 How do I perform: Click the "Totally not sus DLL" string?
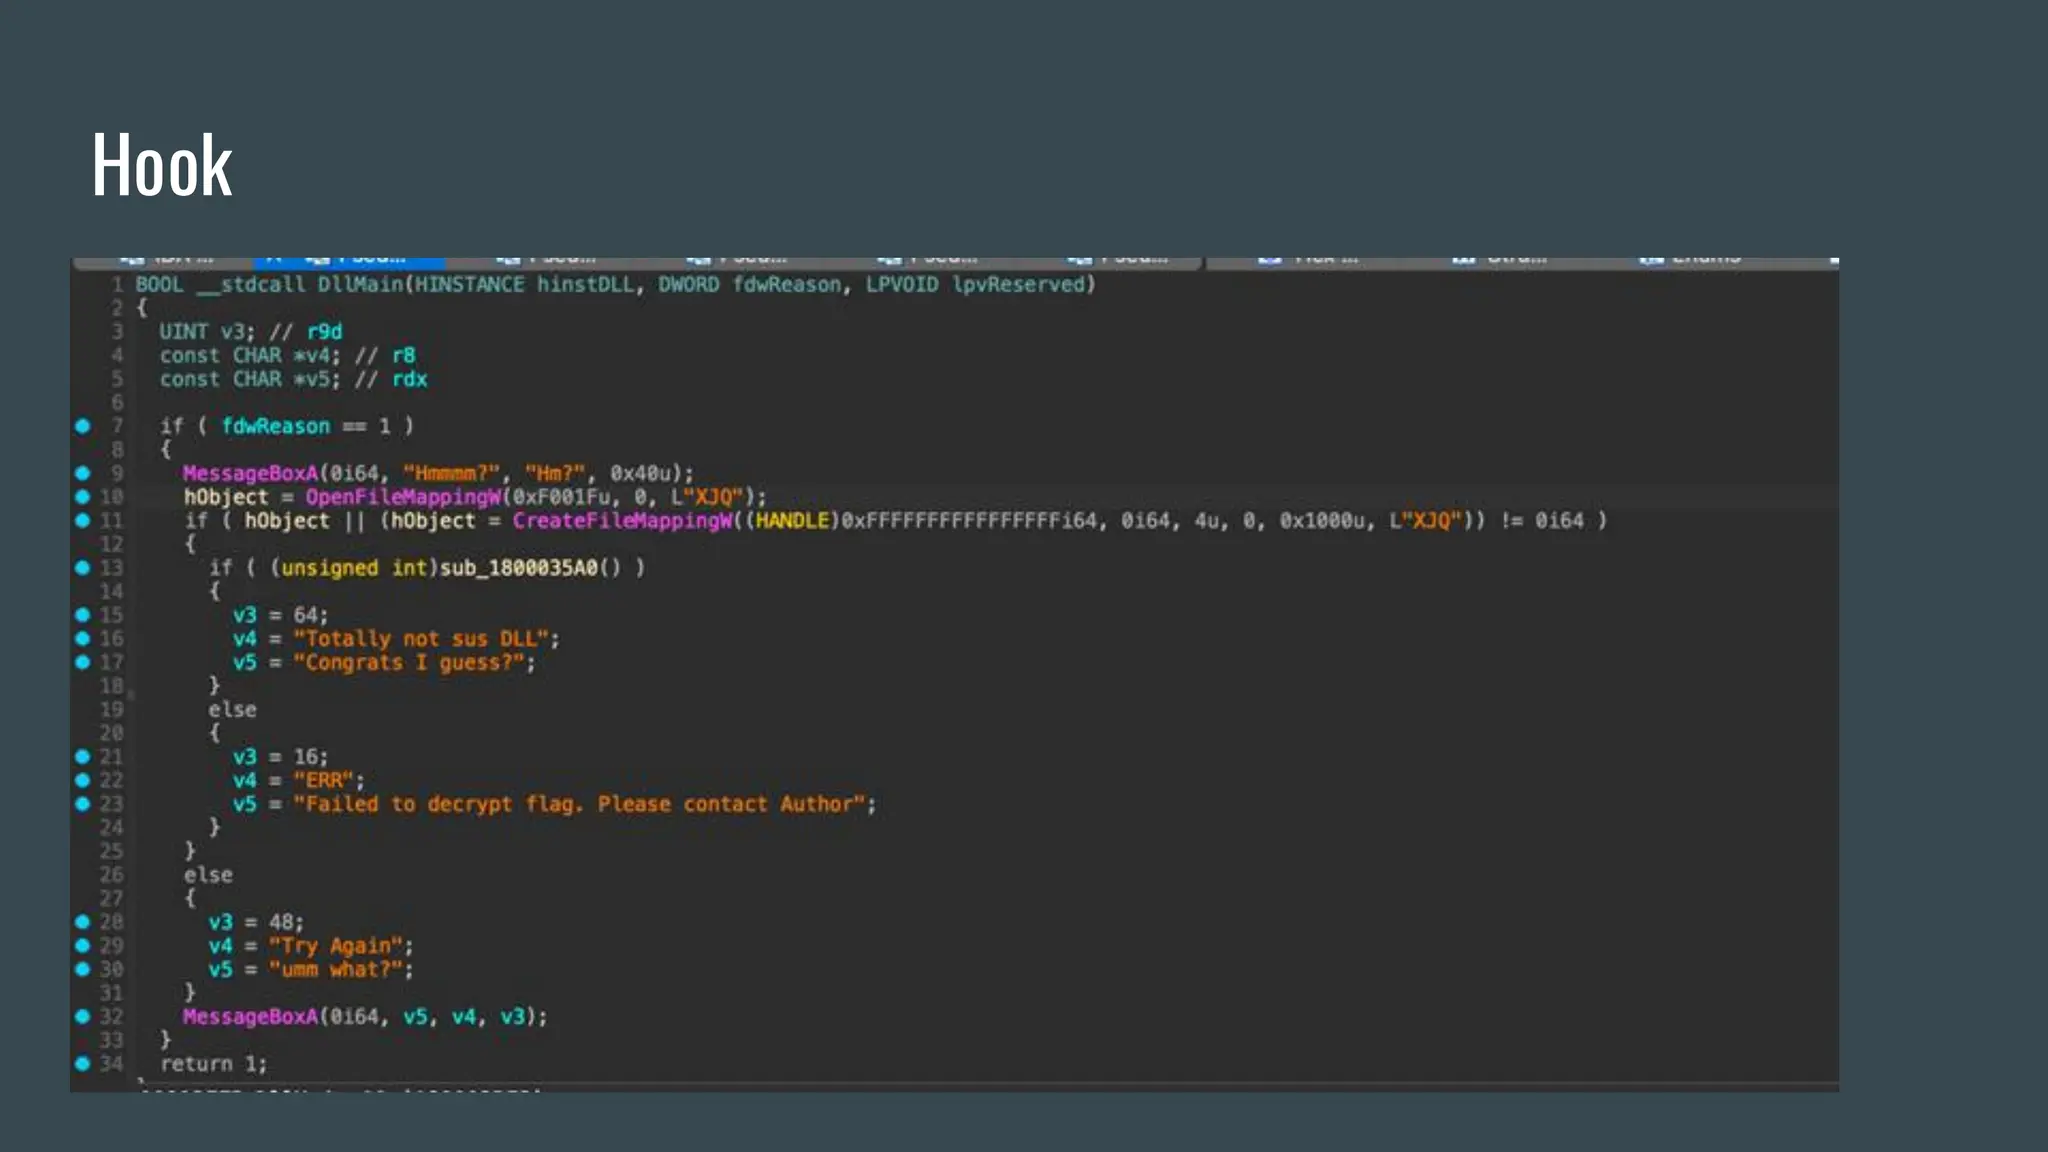(420, 639)
